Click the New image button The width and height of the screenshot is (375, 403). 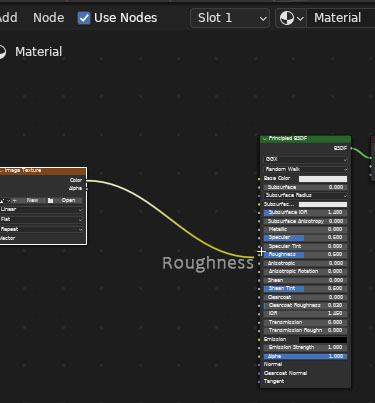click(x=32, y=200)
